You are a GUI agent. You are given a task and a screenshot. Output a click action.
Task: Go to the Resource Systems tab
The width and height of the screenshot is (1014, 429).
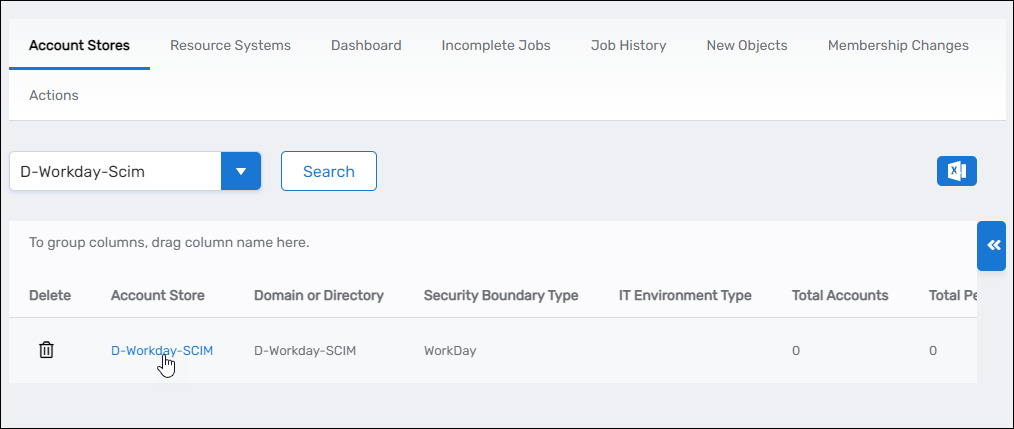coord(230,45)
